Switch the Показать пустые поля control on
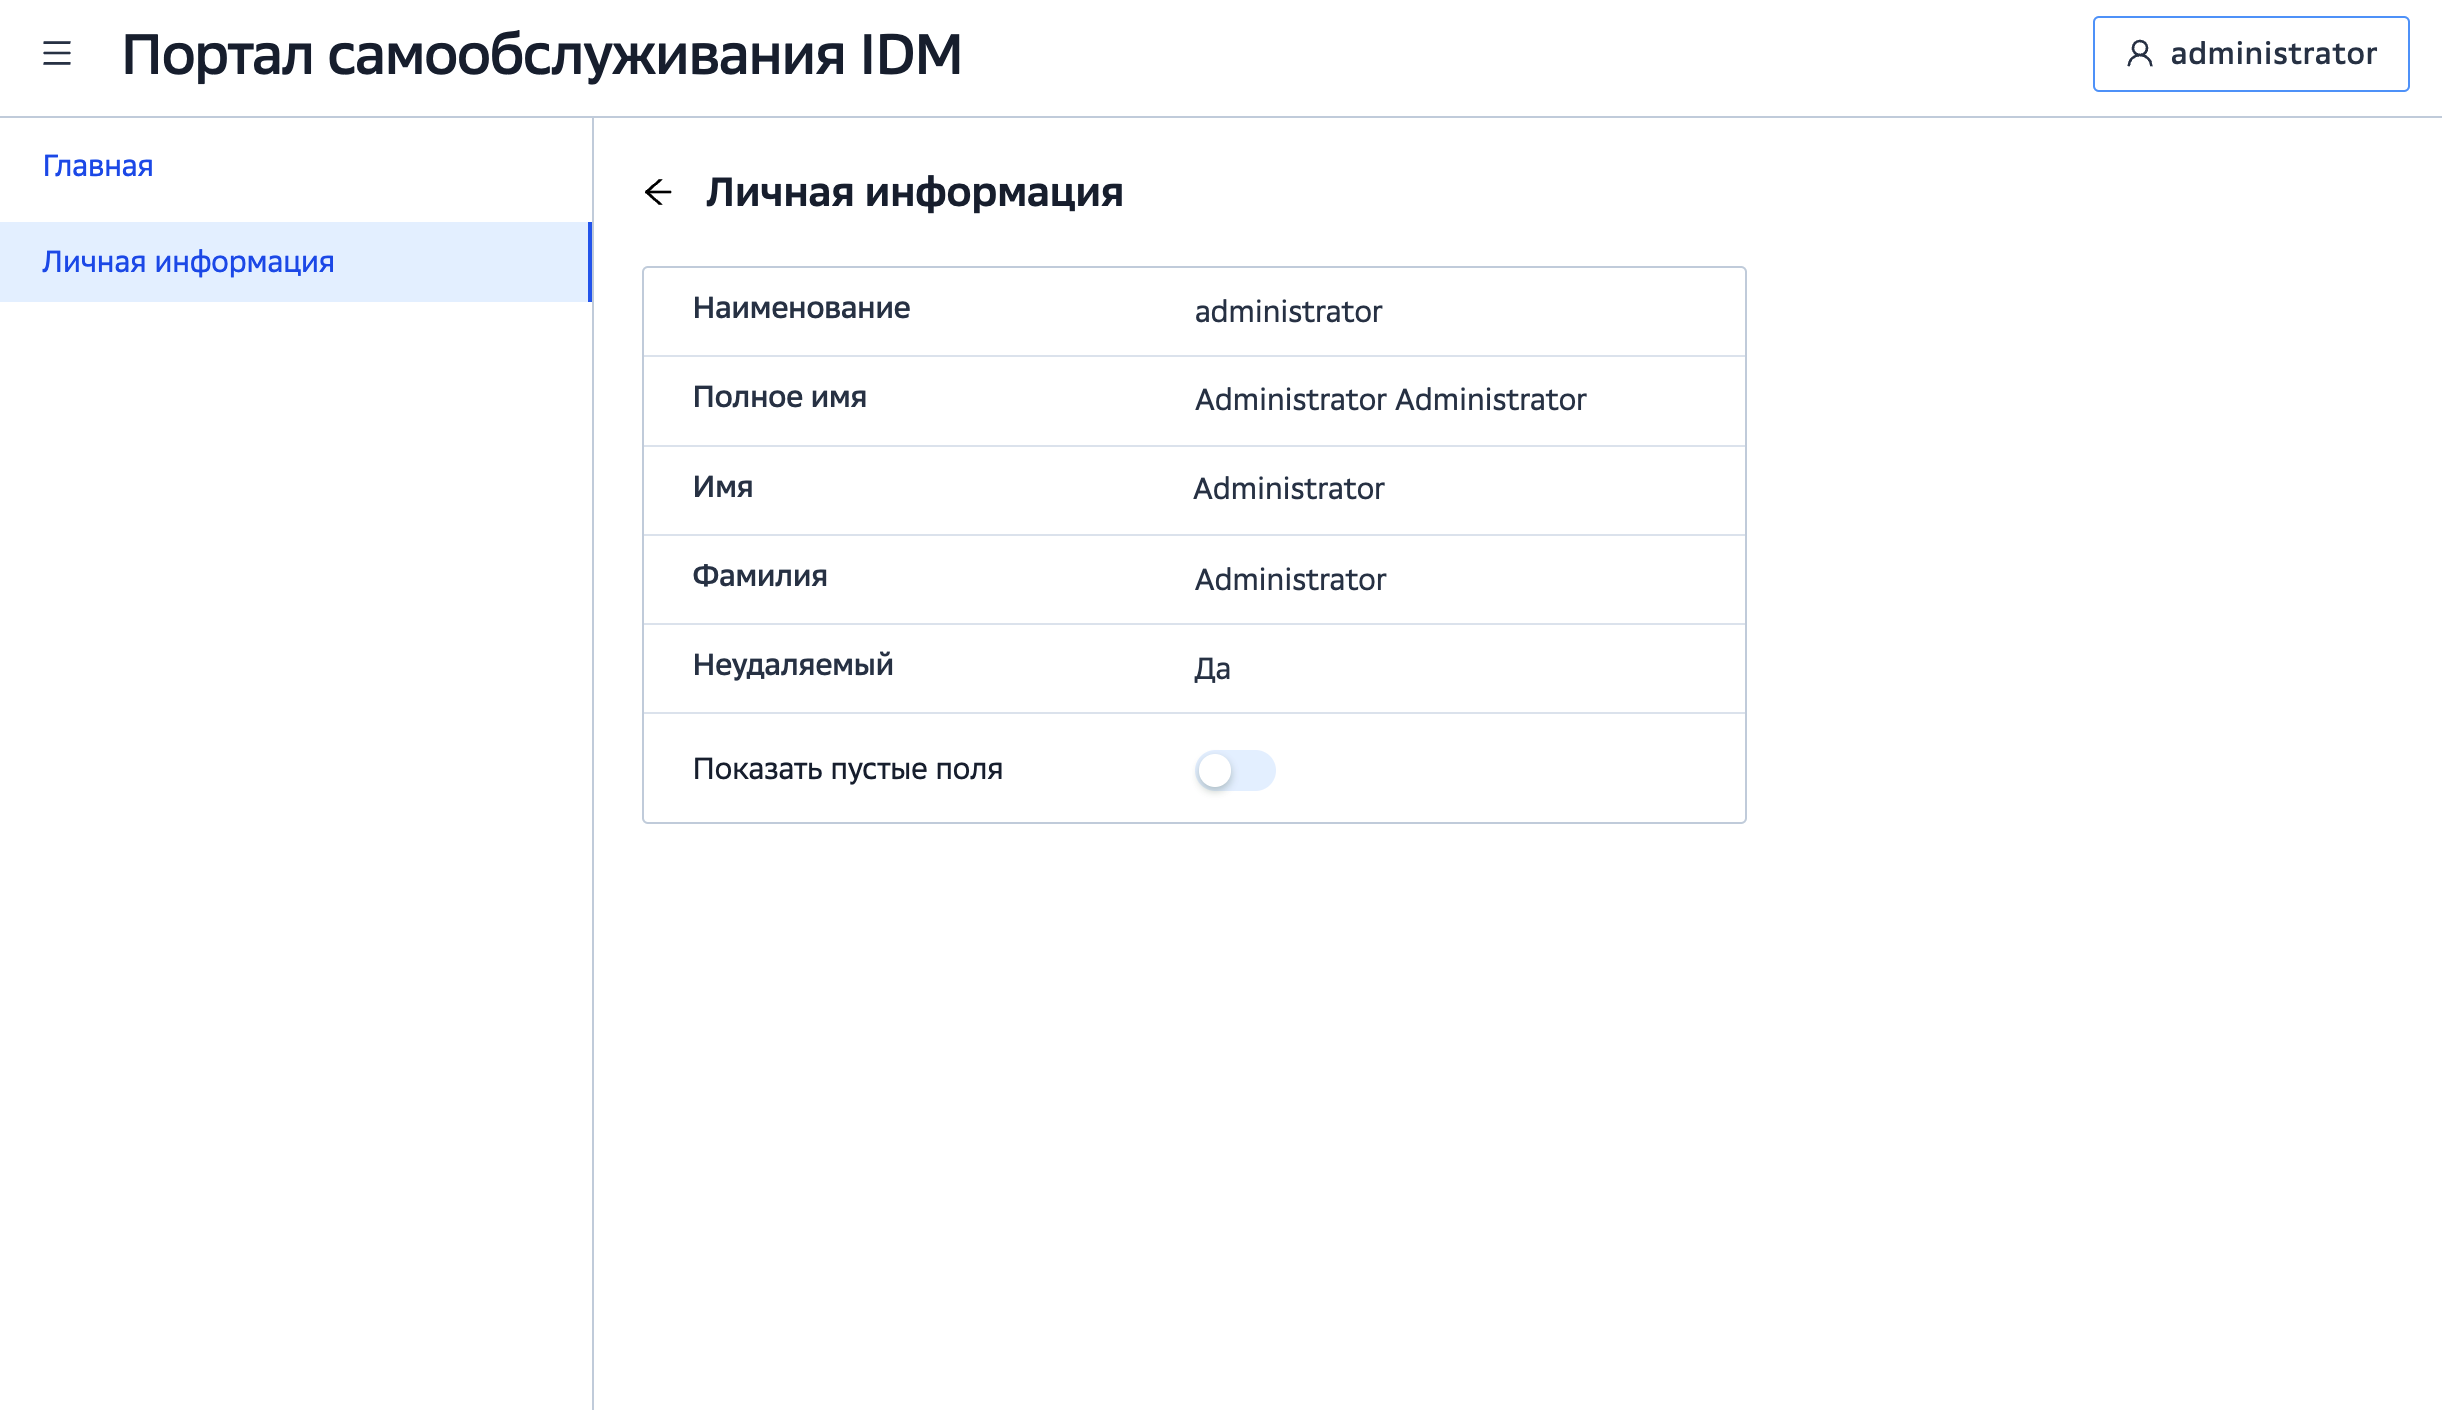Viewport: 2442px width, 1410px height. [1237, 771]
